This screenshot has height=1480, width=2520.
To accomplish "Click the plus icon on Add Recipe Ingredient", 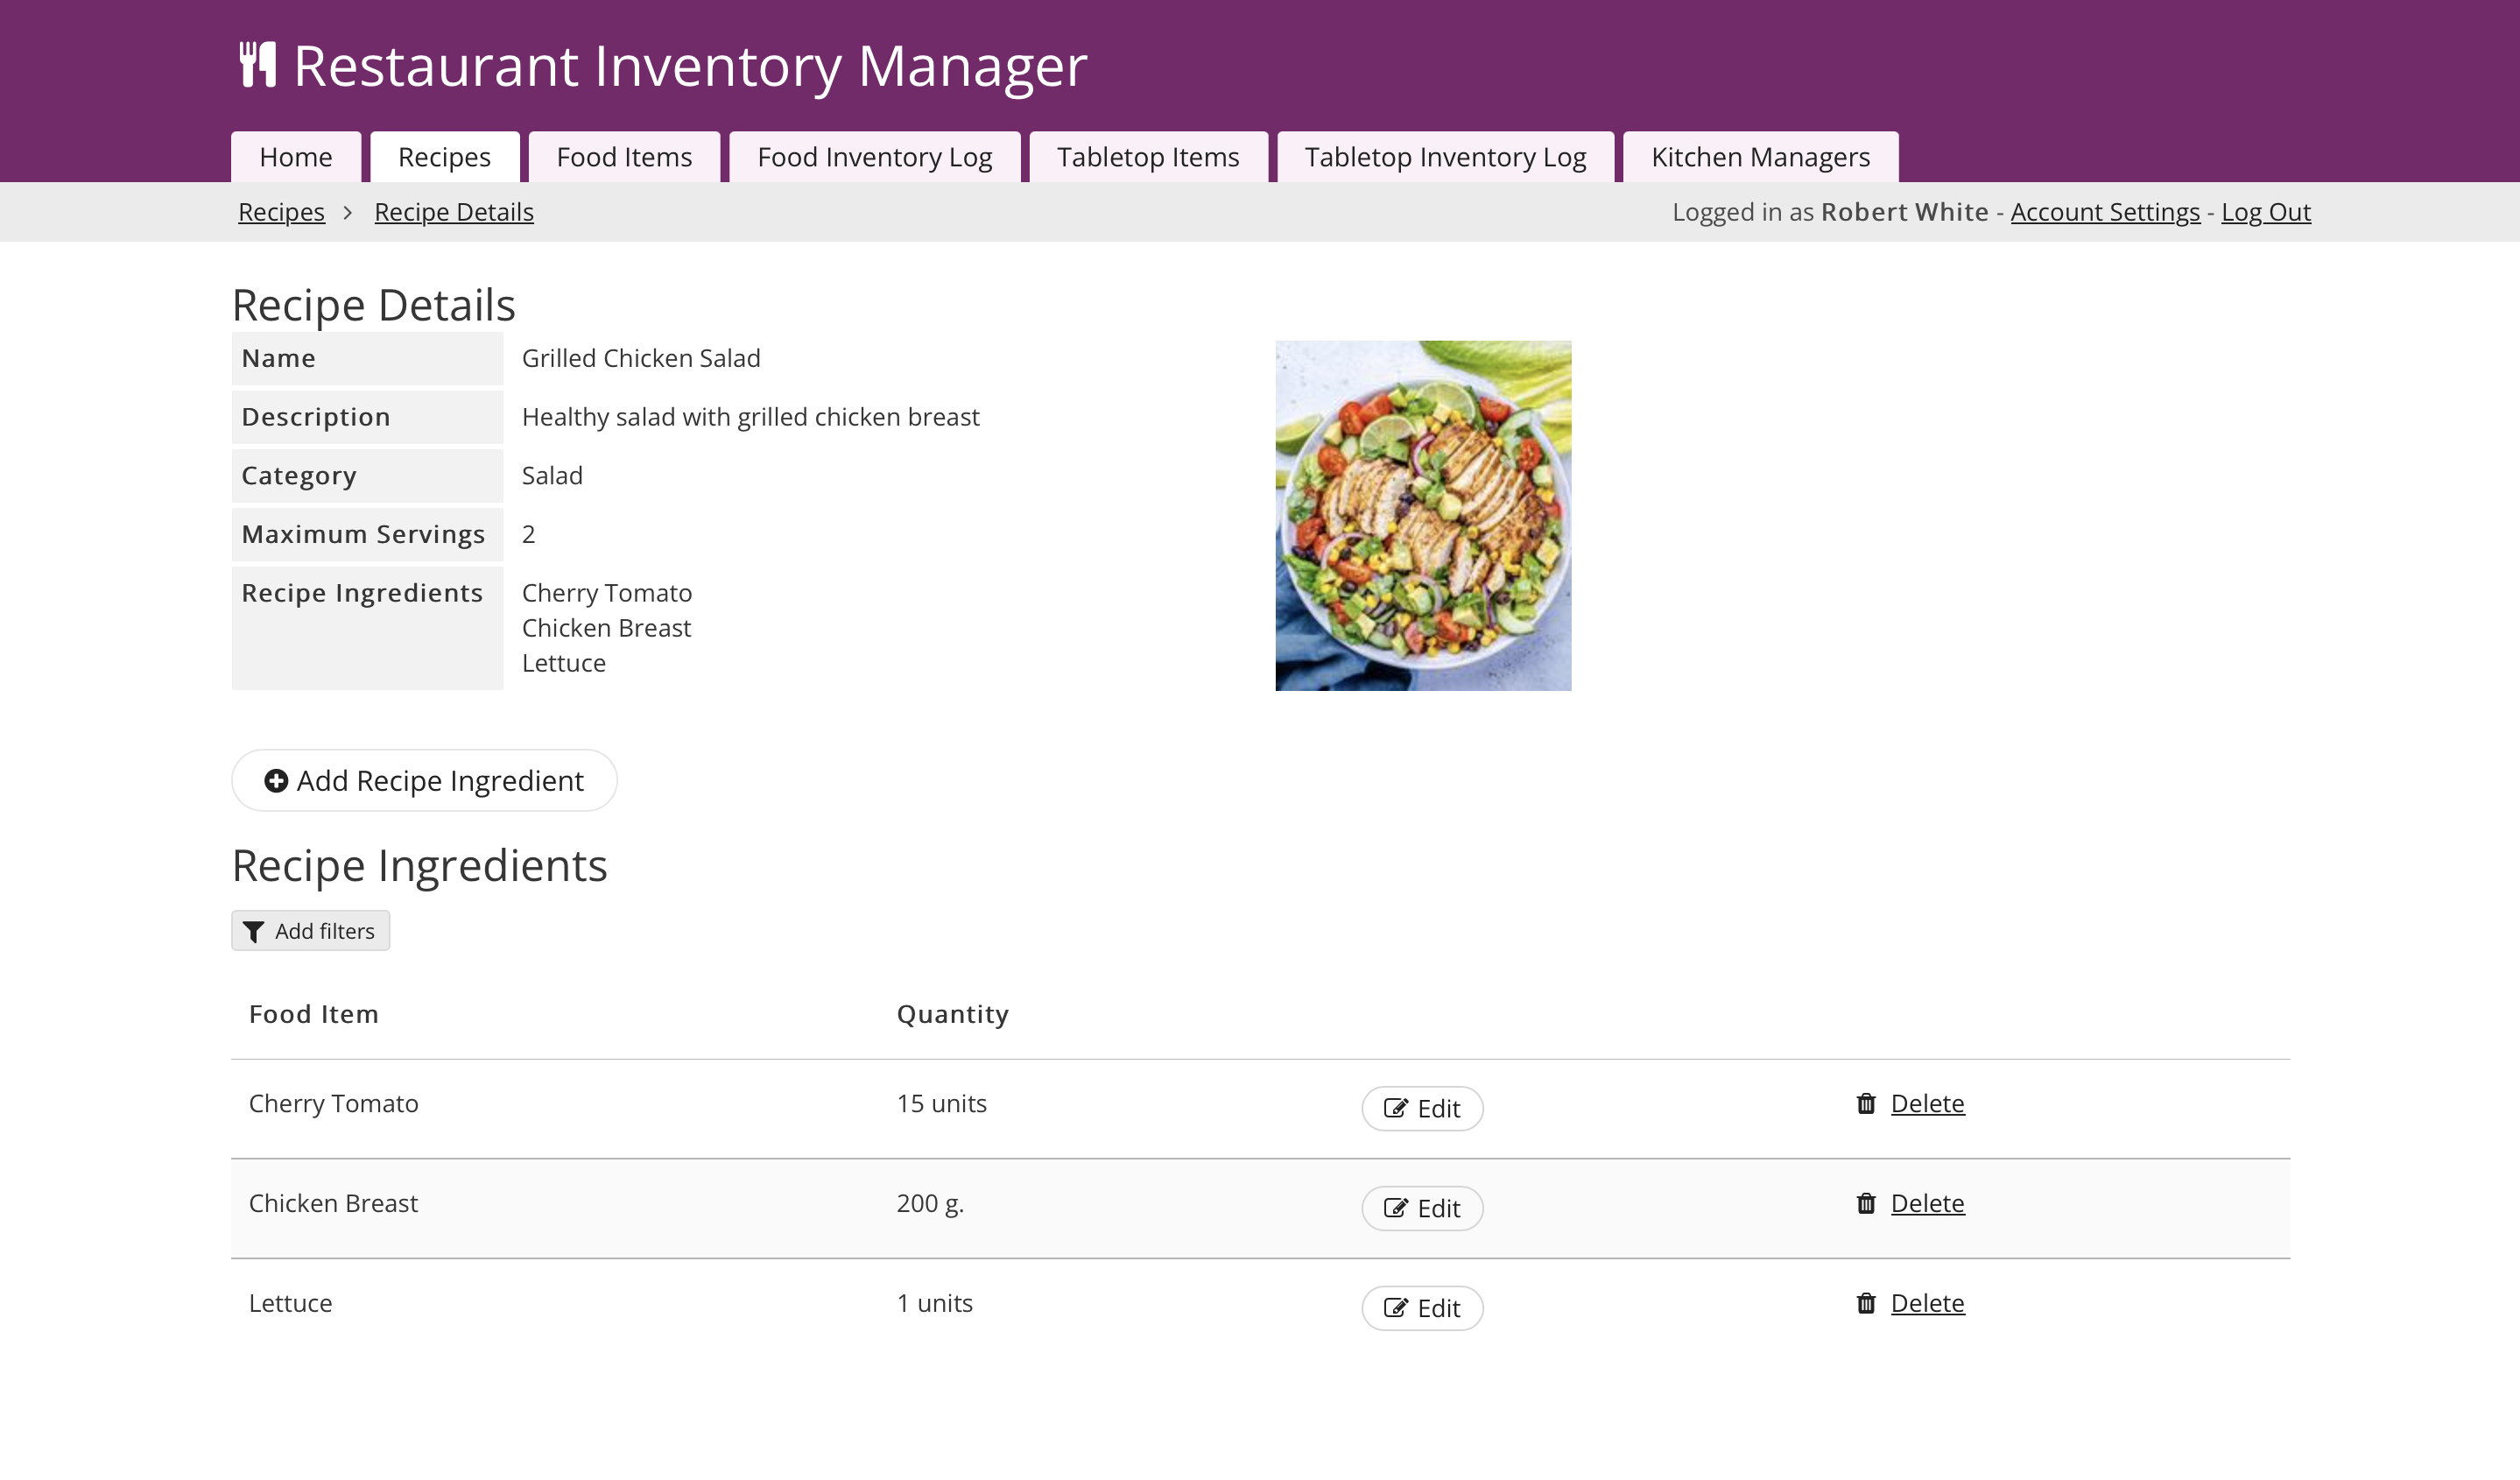I will 276,781.
